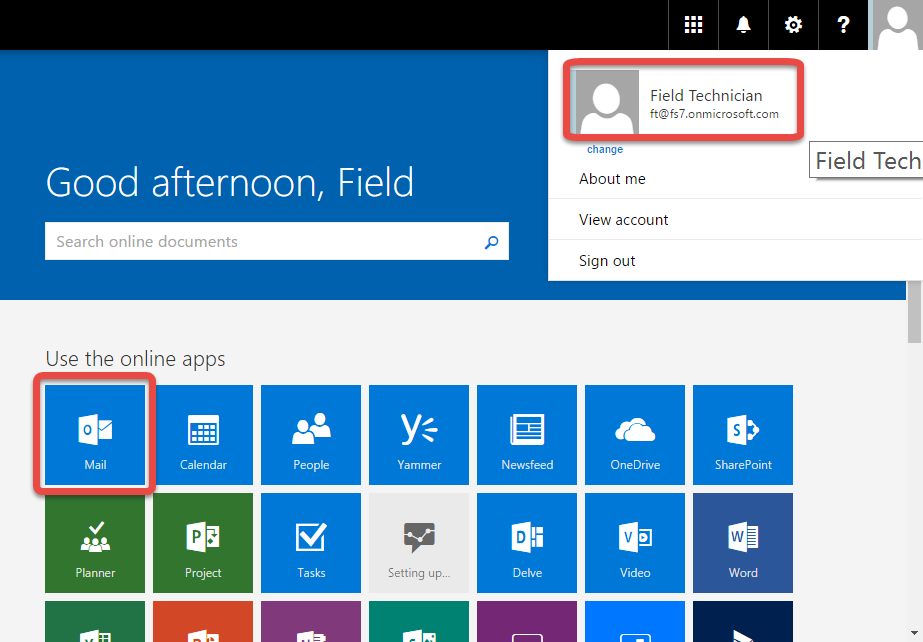Open the Mail app tile
The image size is (923, 642).
(x=95, y=435)
